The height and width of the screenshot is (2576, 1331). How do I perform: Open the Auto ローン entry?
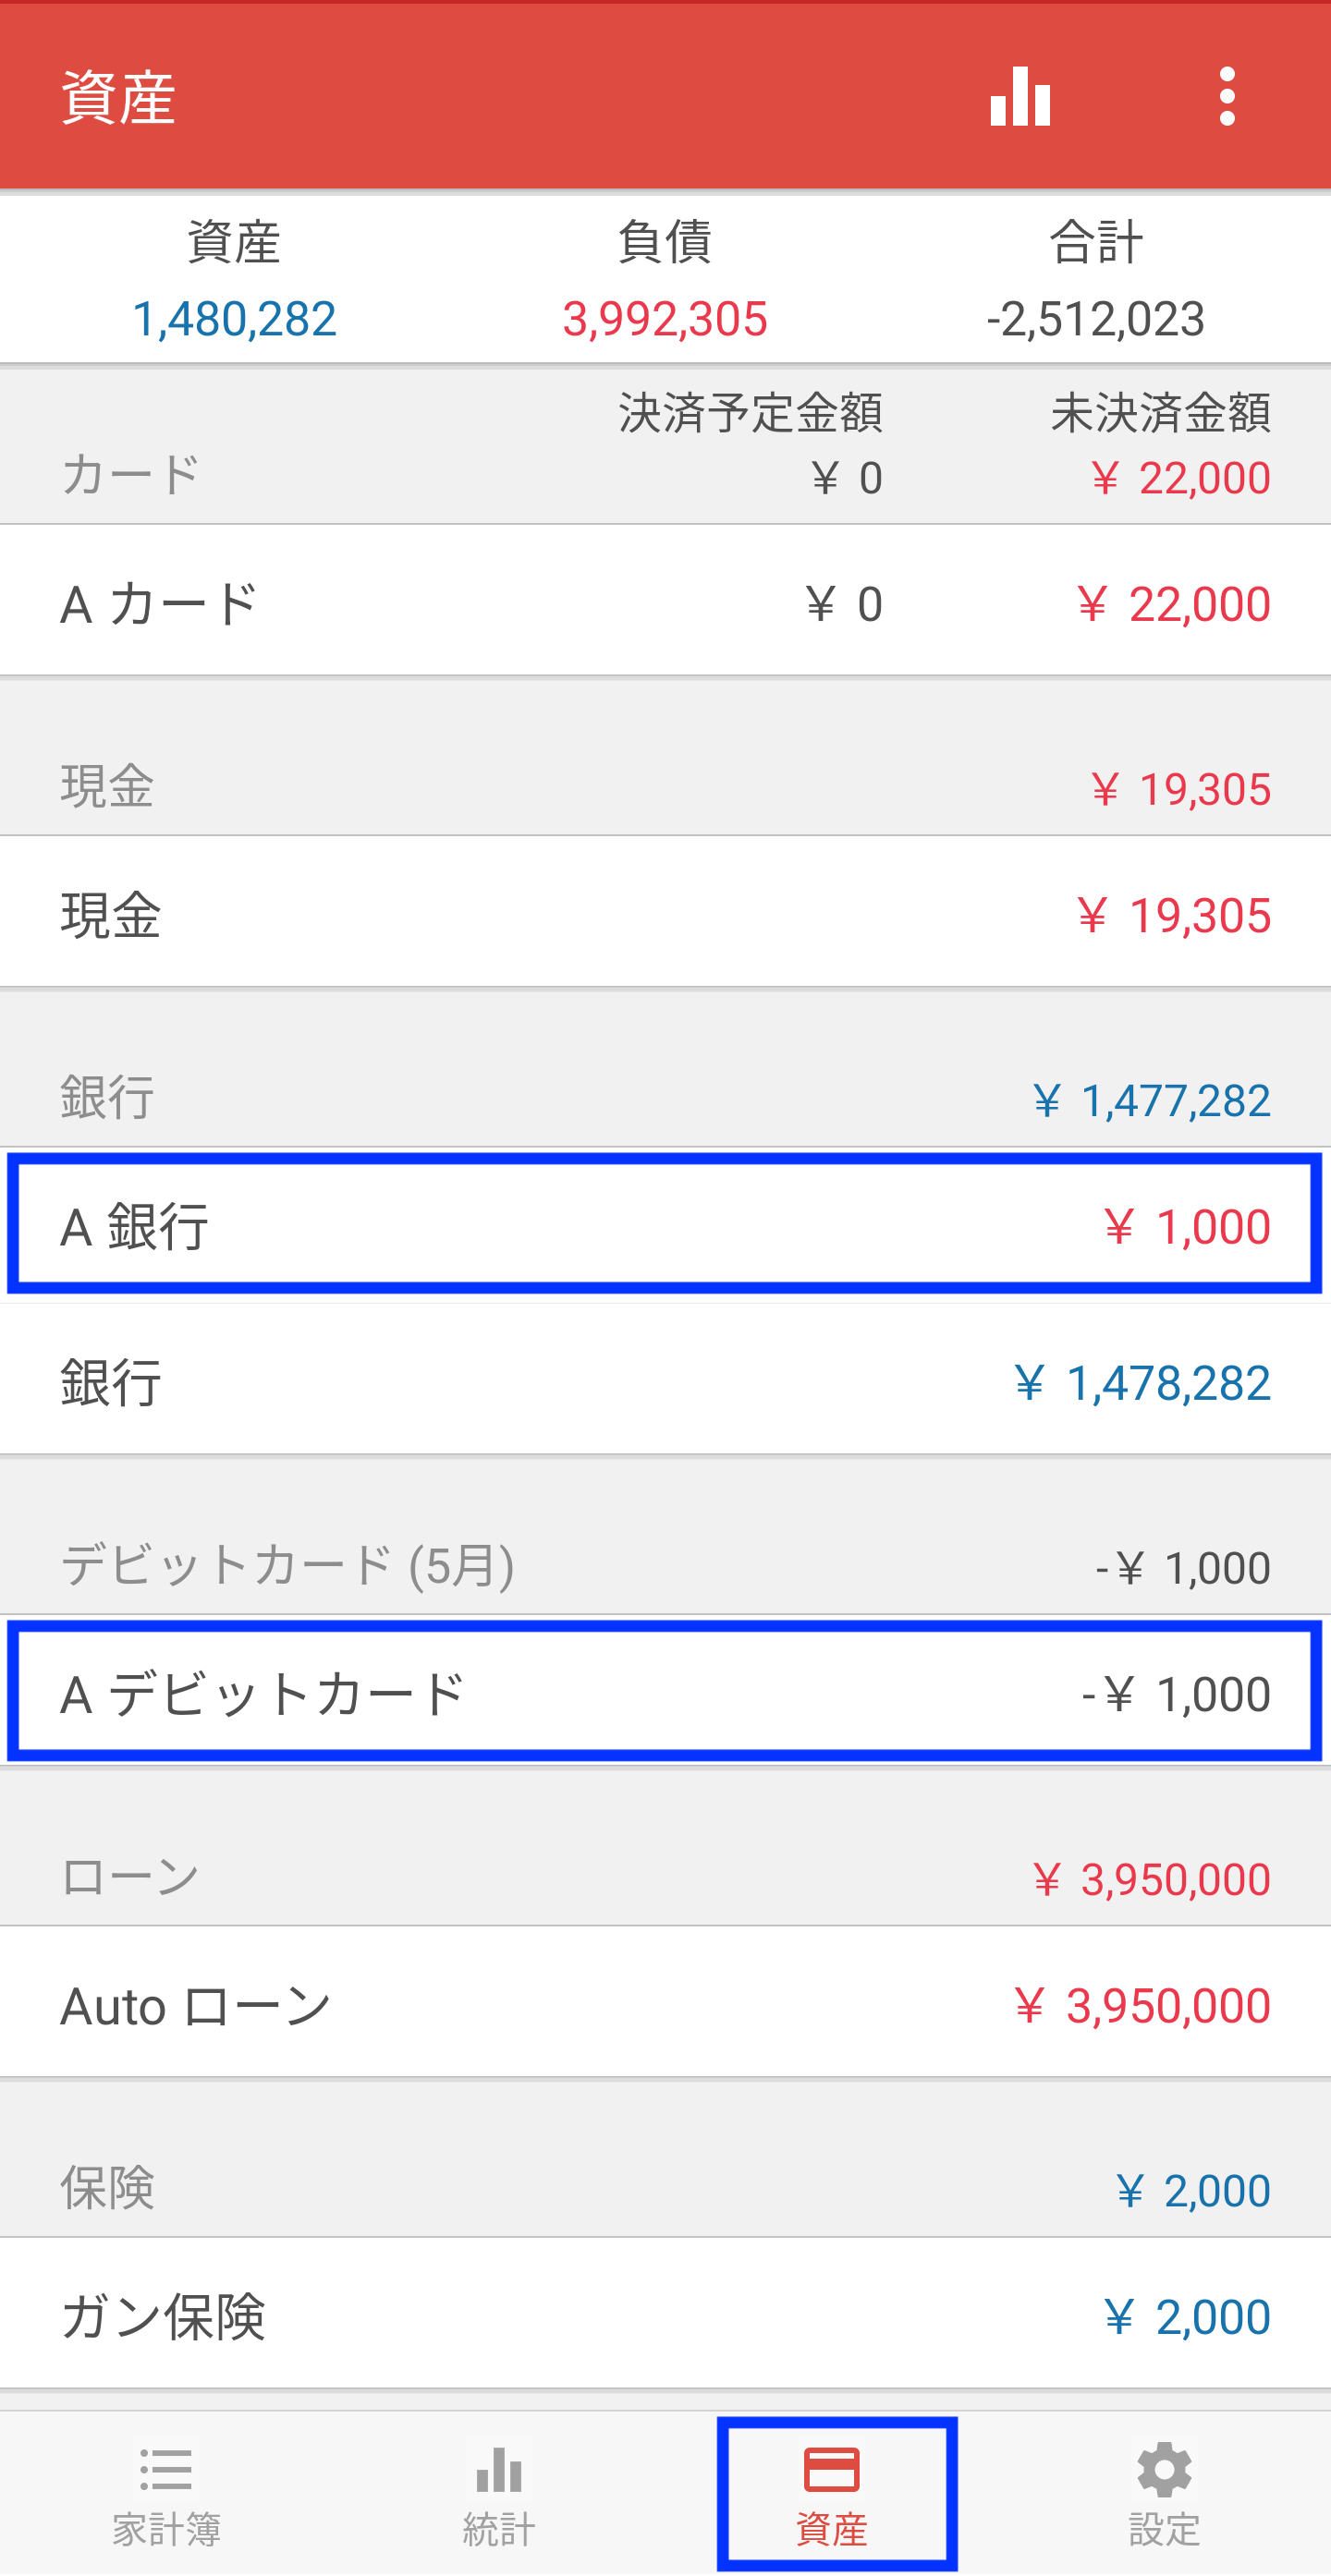[x=665, y=2003]
